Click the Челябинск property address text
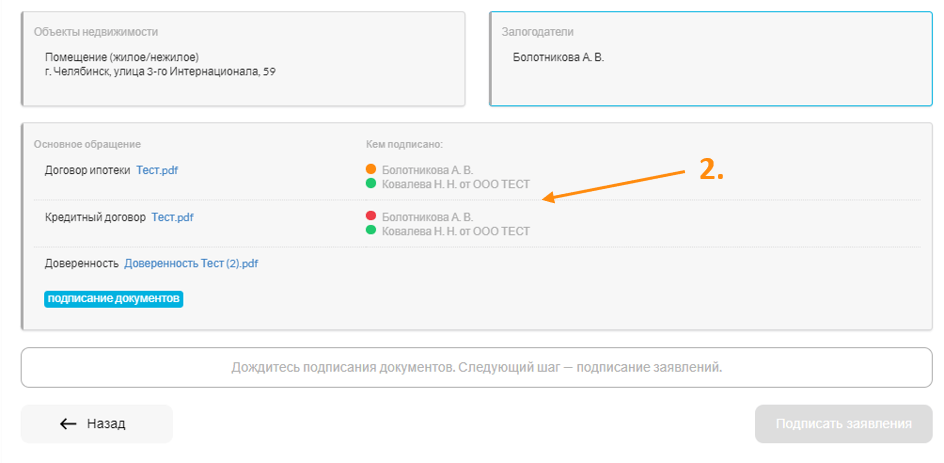The width and height of the screenshot is (944, 463). 160,72
